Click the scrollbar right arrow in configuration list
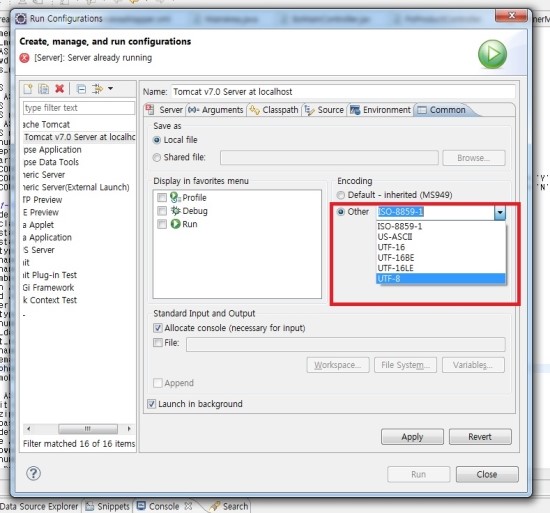 click(x=129, y=428)
